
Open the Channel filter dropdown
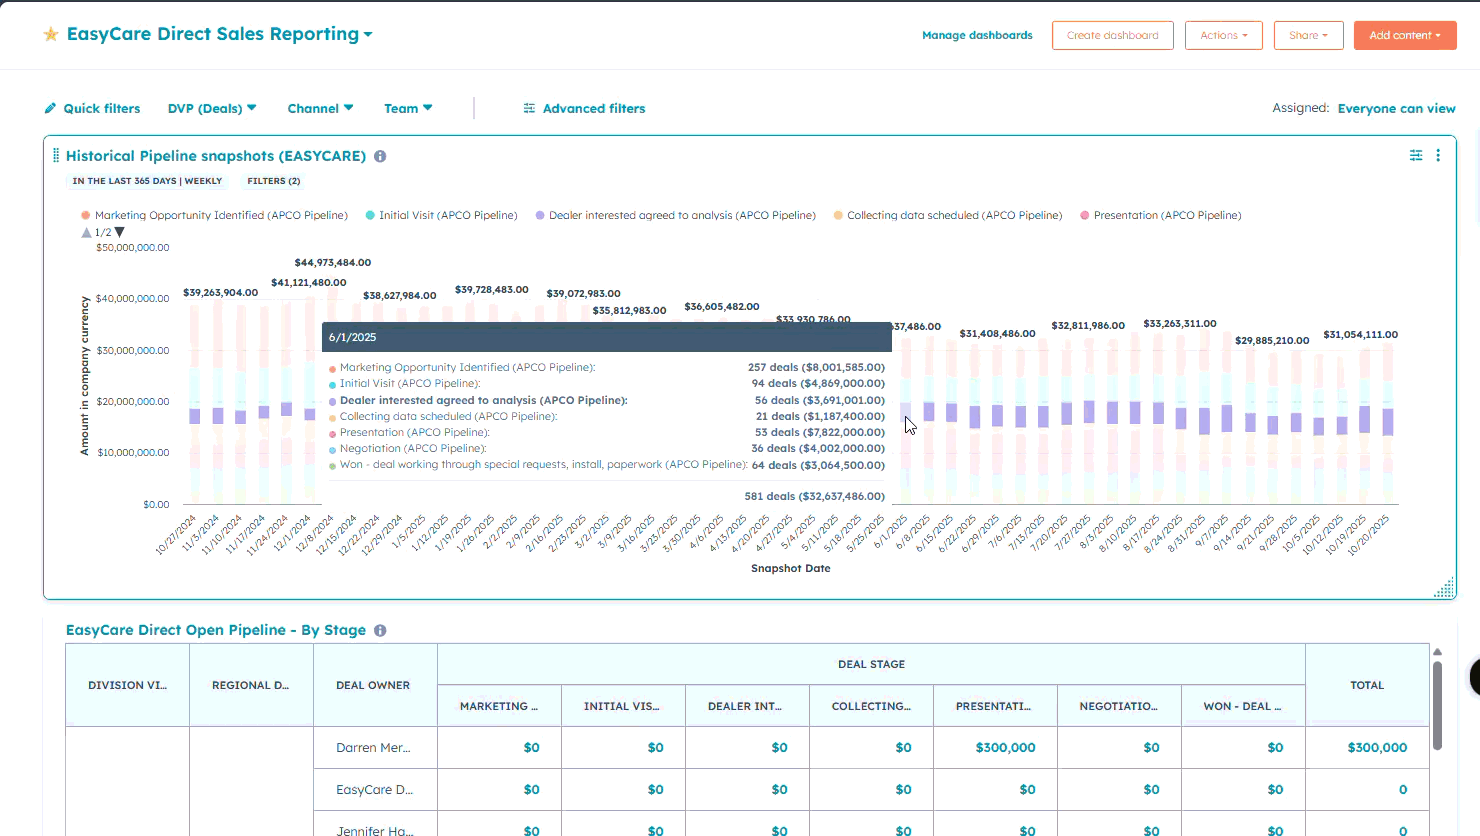click(x=320, y=108)
